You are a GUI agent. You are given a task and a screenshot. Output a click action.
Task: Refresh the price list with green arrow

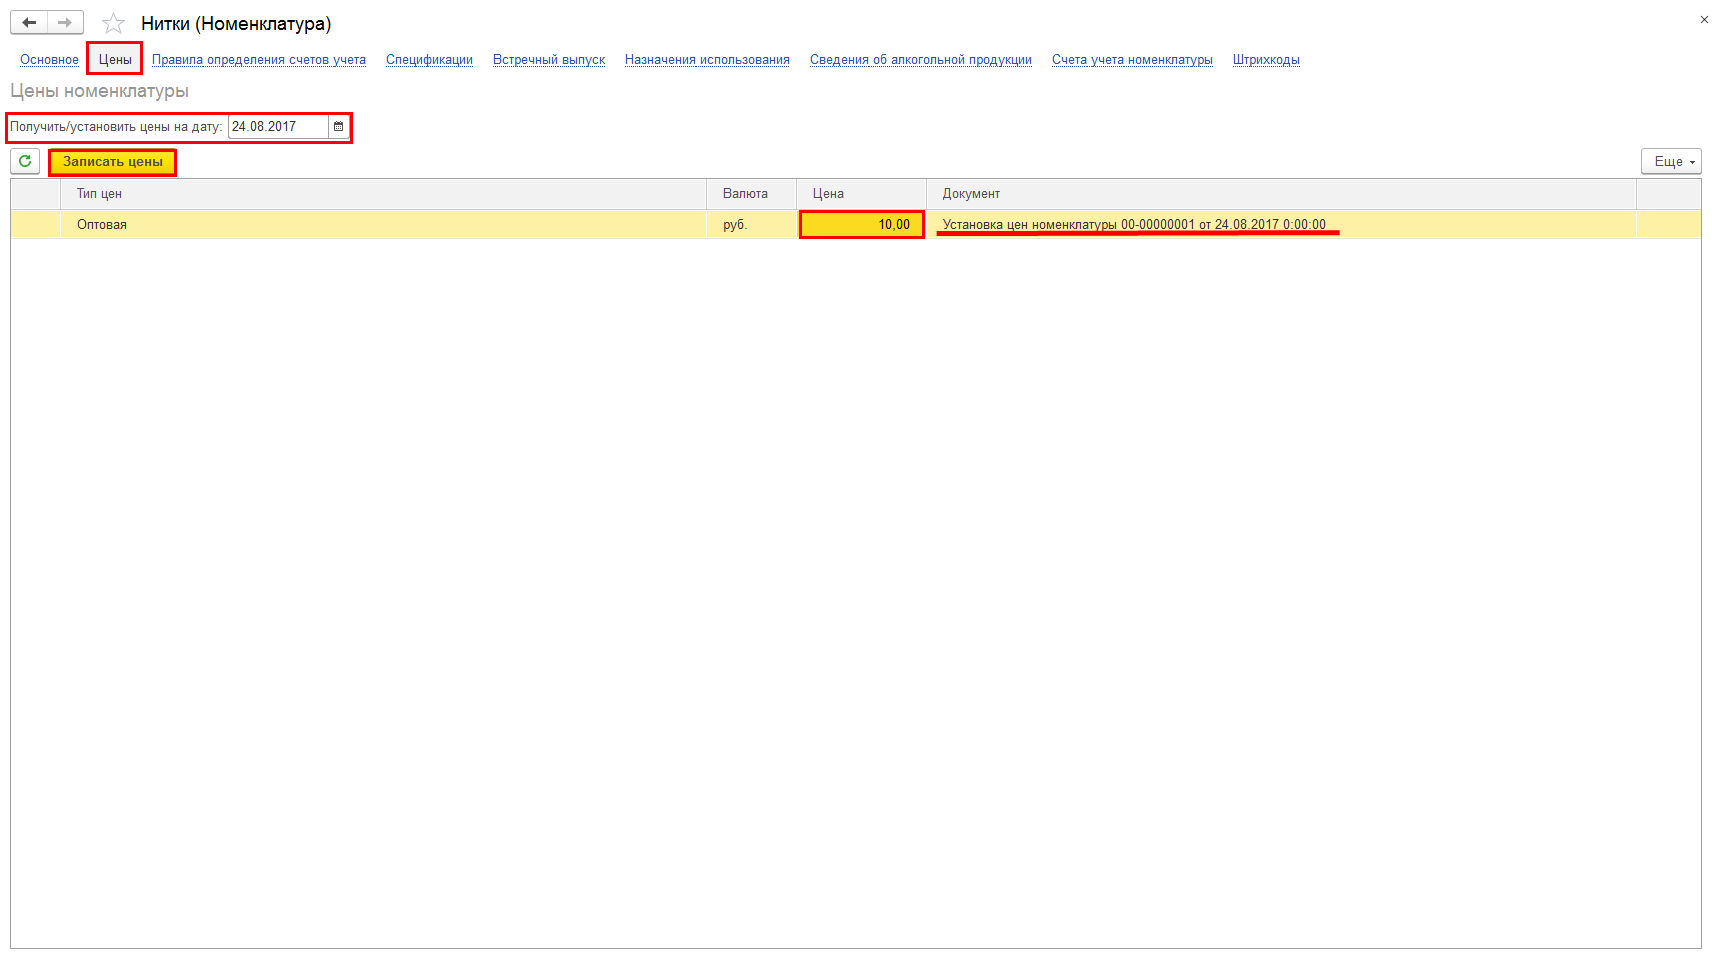pos(25,161)
